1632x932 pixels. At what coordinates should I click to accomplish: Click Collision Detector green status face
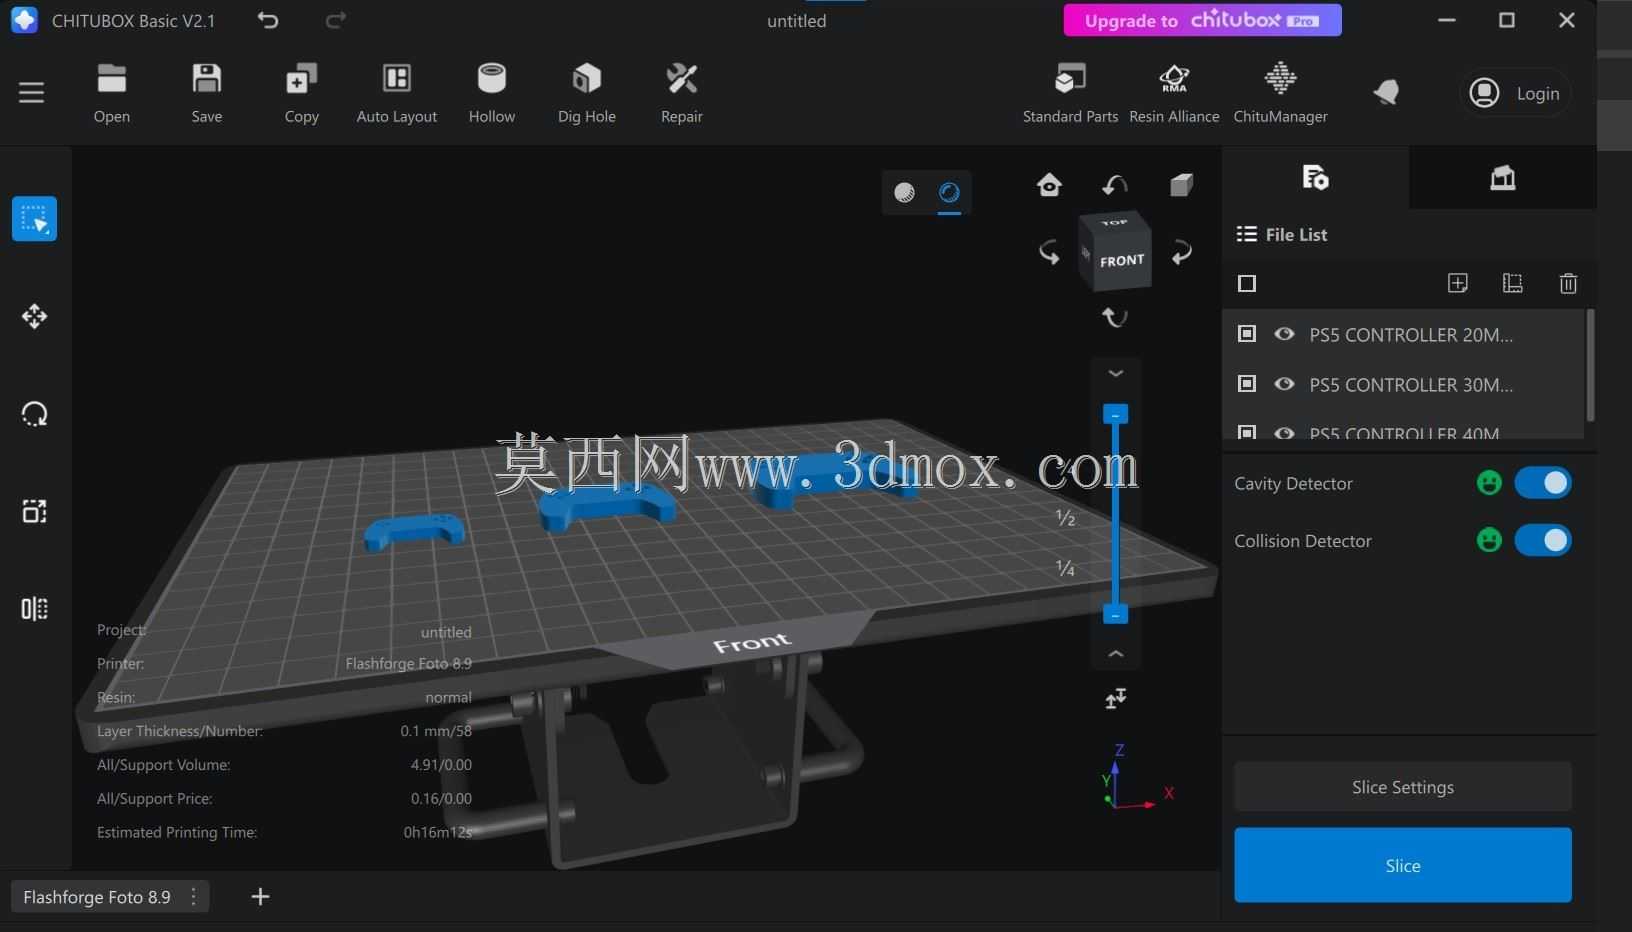1489,541
